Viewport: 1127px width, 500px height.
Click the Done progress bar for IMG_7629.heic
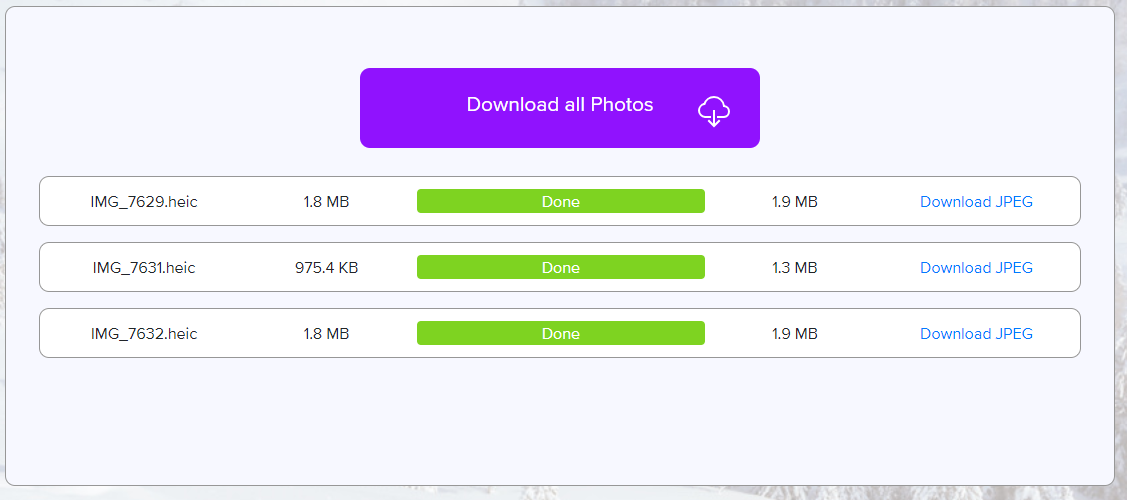click(x=560, y=202)
